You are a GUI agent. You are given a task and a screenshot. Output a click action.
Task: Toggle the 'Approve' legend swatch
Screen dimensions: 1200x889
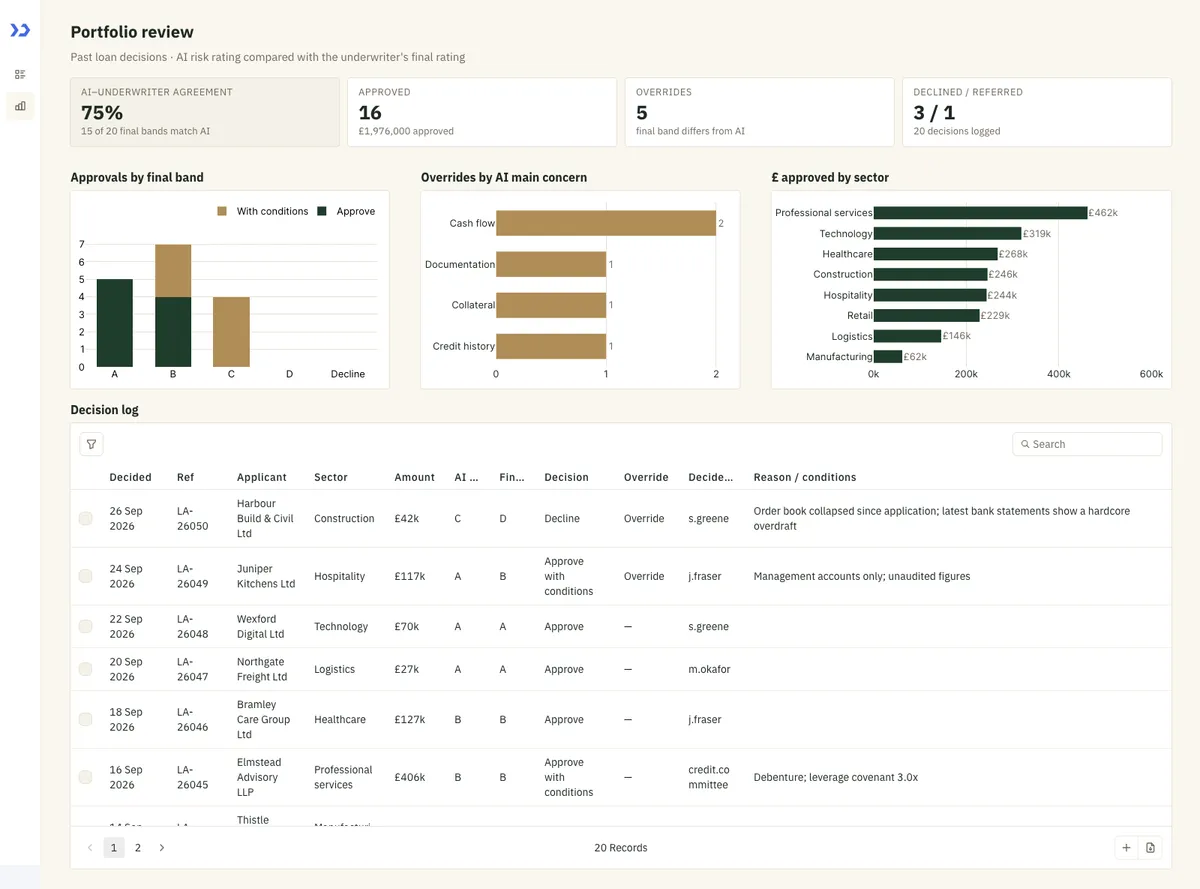click(x=323, y=212)
